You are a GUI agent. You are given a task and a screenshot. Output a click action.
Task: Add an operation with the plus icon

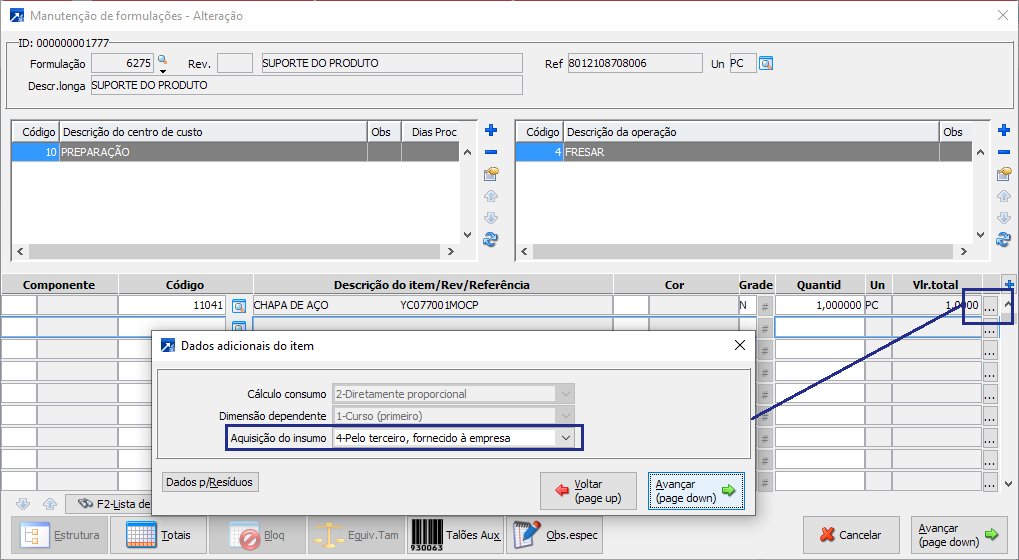tap(1003, 131)
